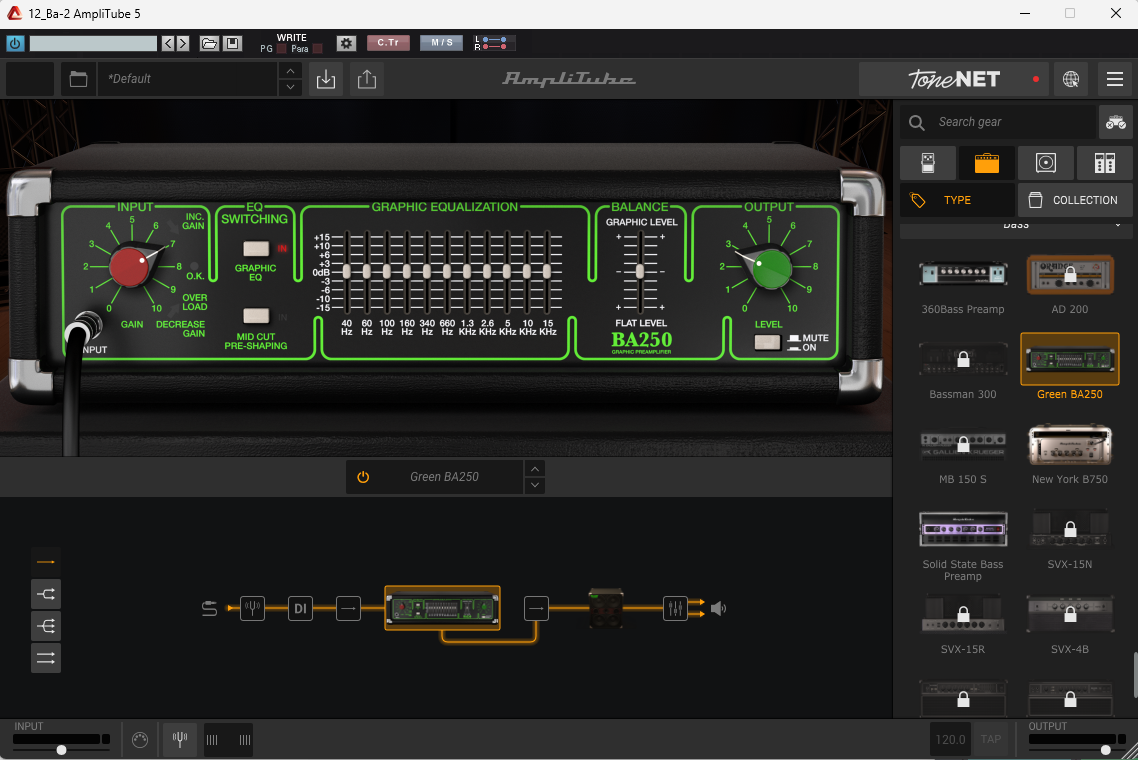Switch to previous amp model arrow
Viewport: 1138px width, 760px height.
[535, 469]
